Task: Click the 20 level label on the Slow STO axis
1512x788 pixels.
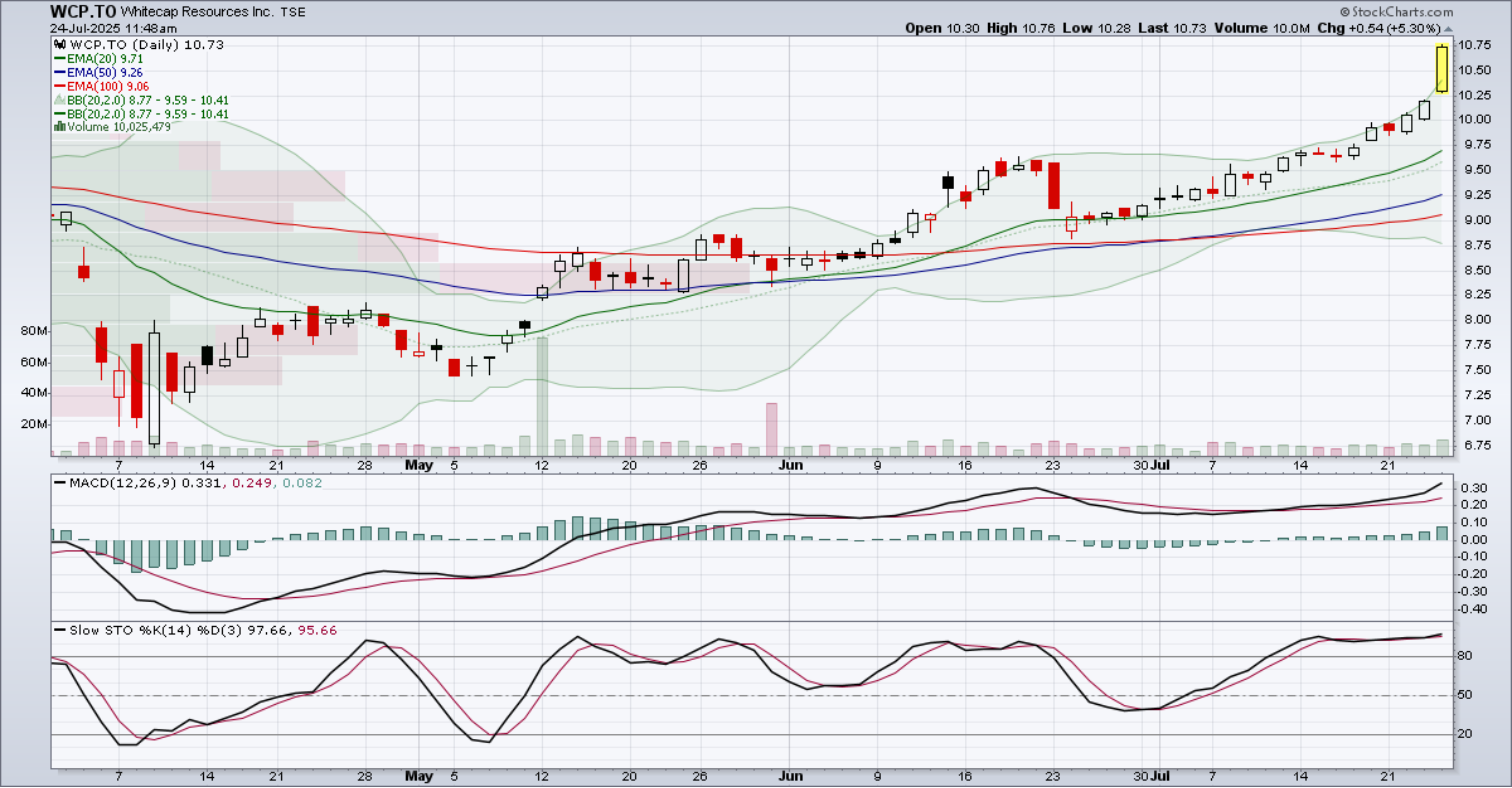Action: point(1467,735)
